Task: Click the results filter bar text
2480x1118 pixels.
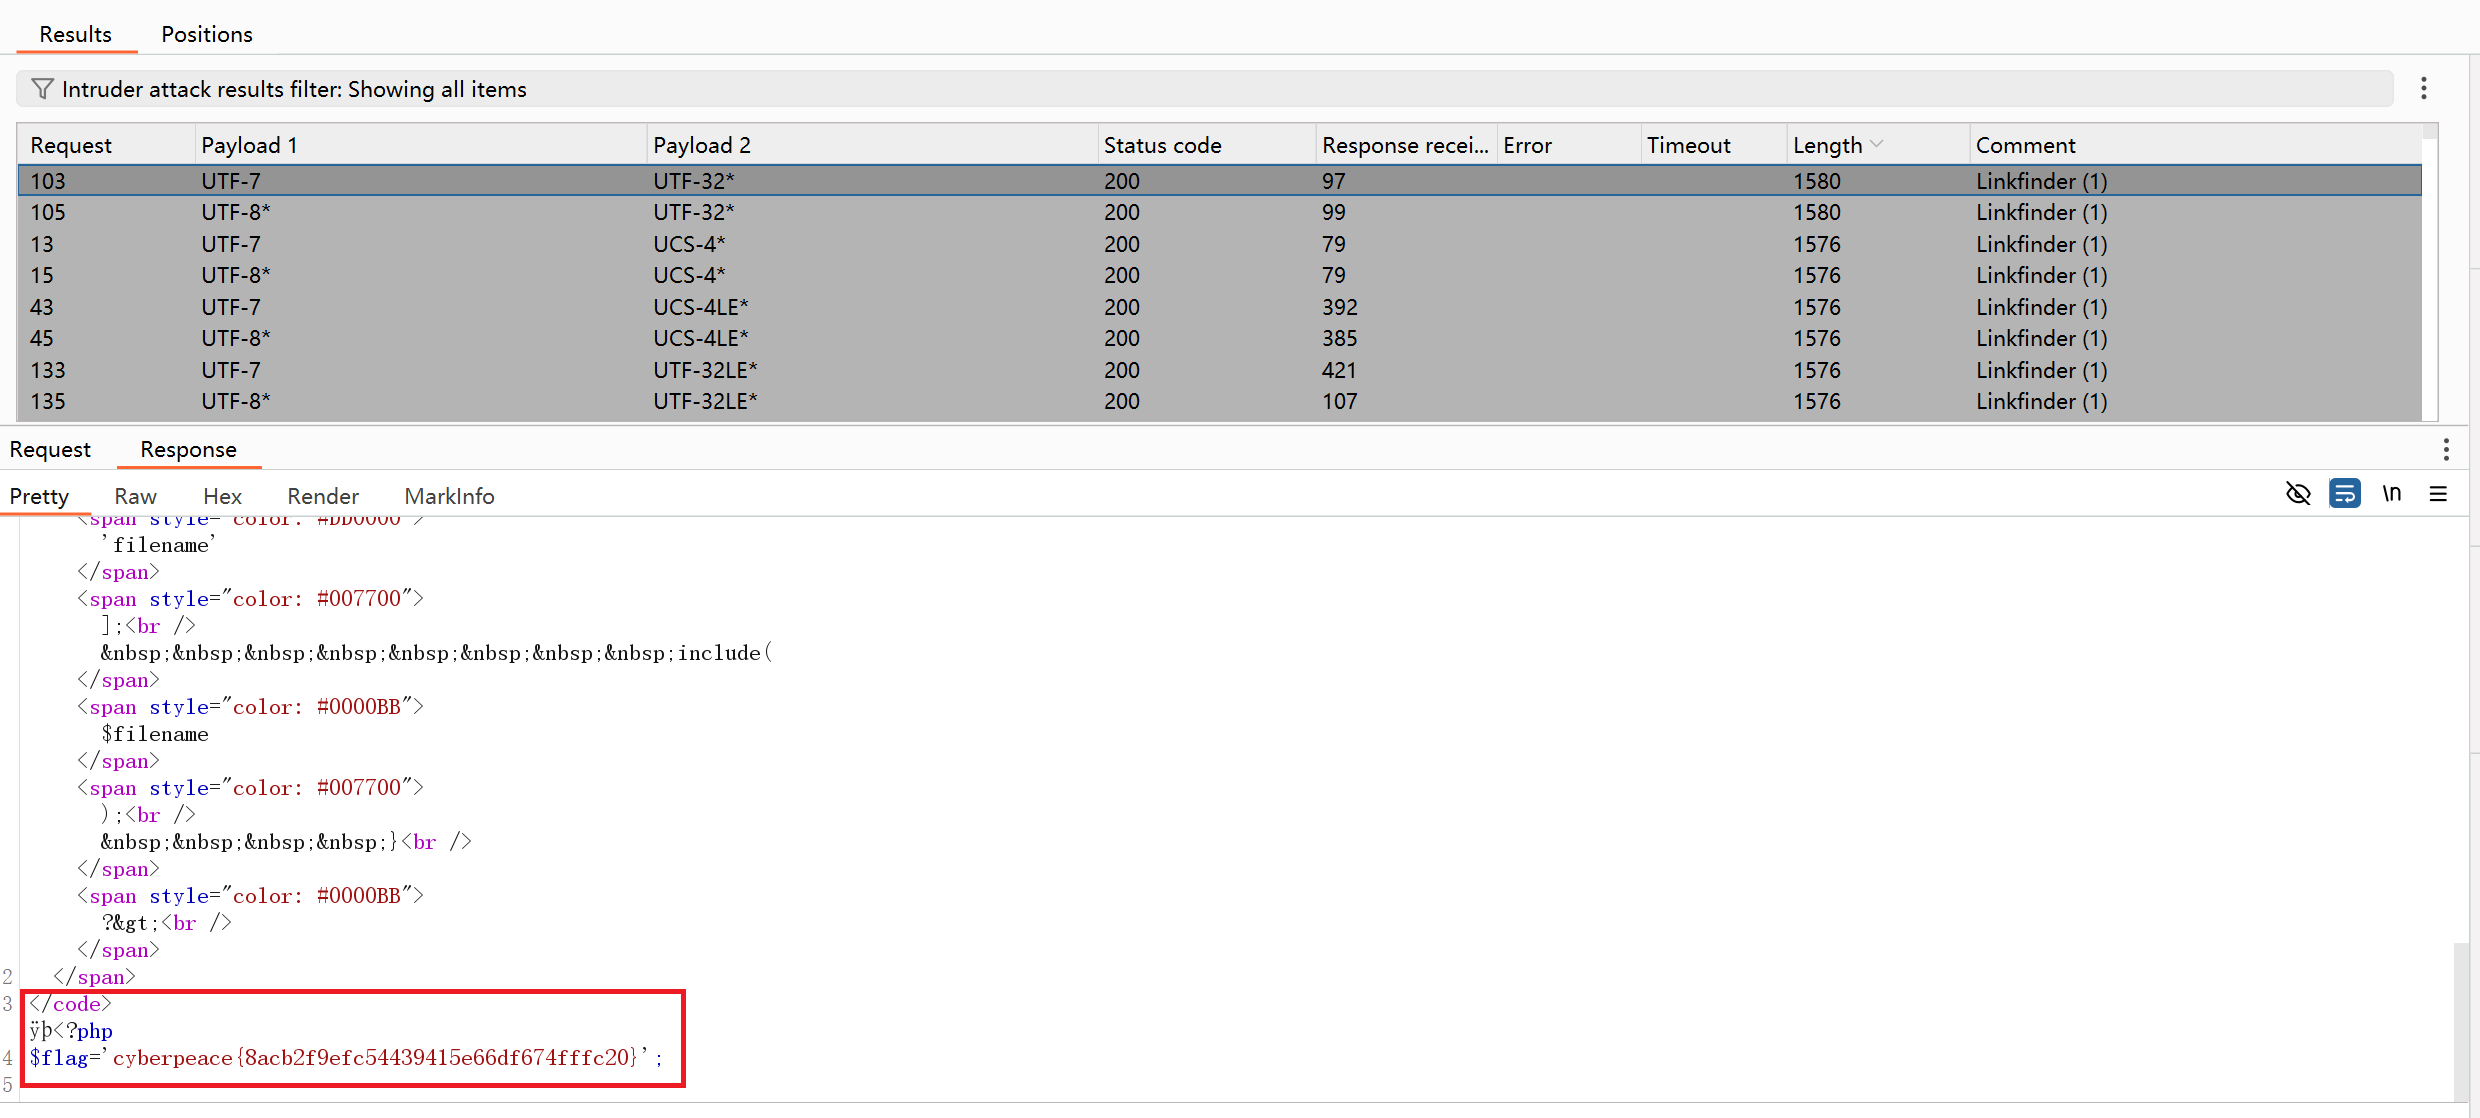Action: point(294,89)
